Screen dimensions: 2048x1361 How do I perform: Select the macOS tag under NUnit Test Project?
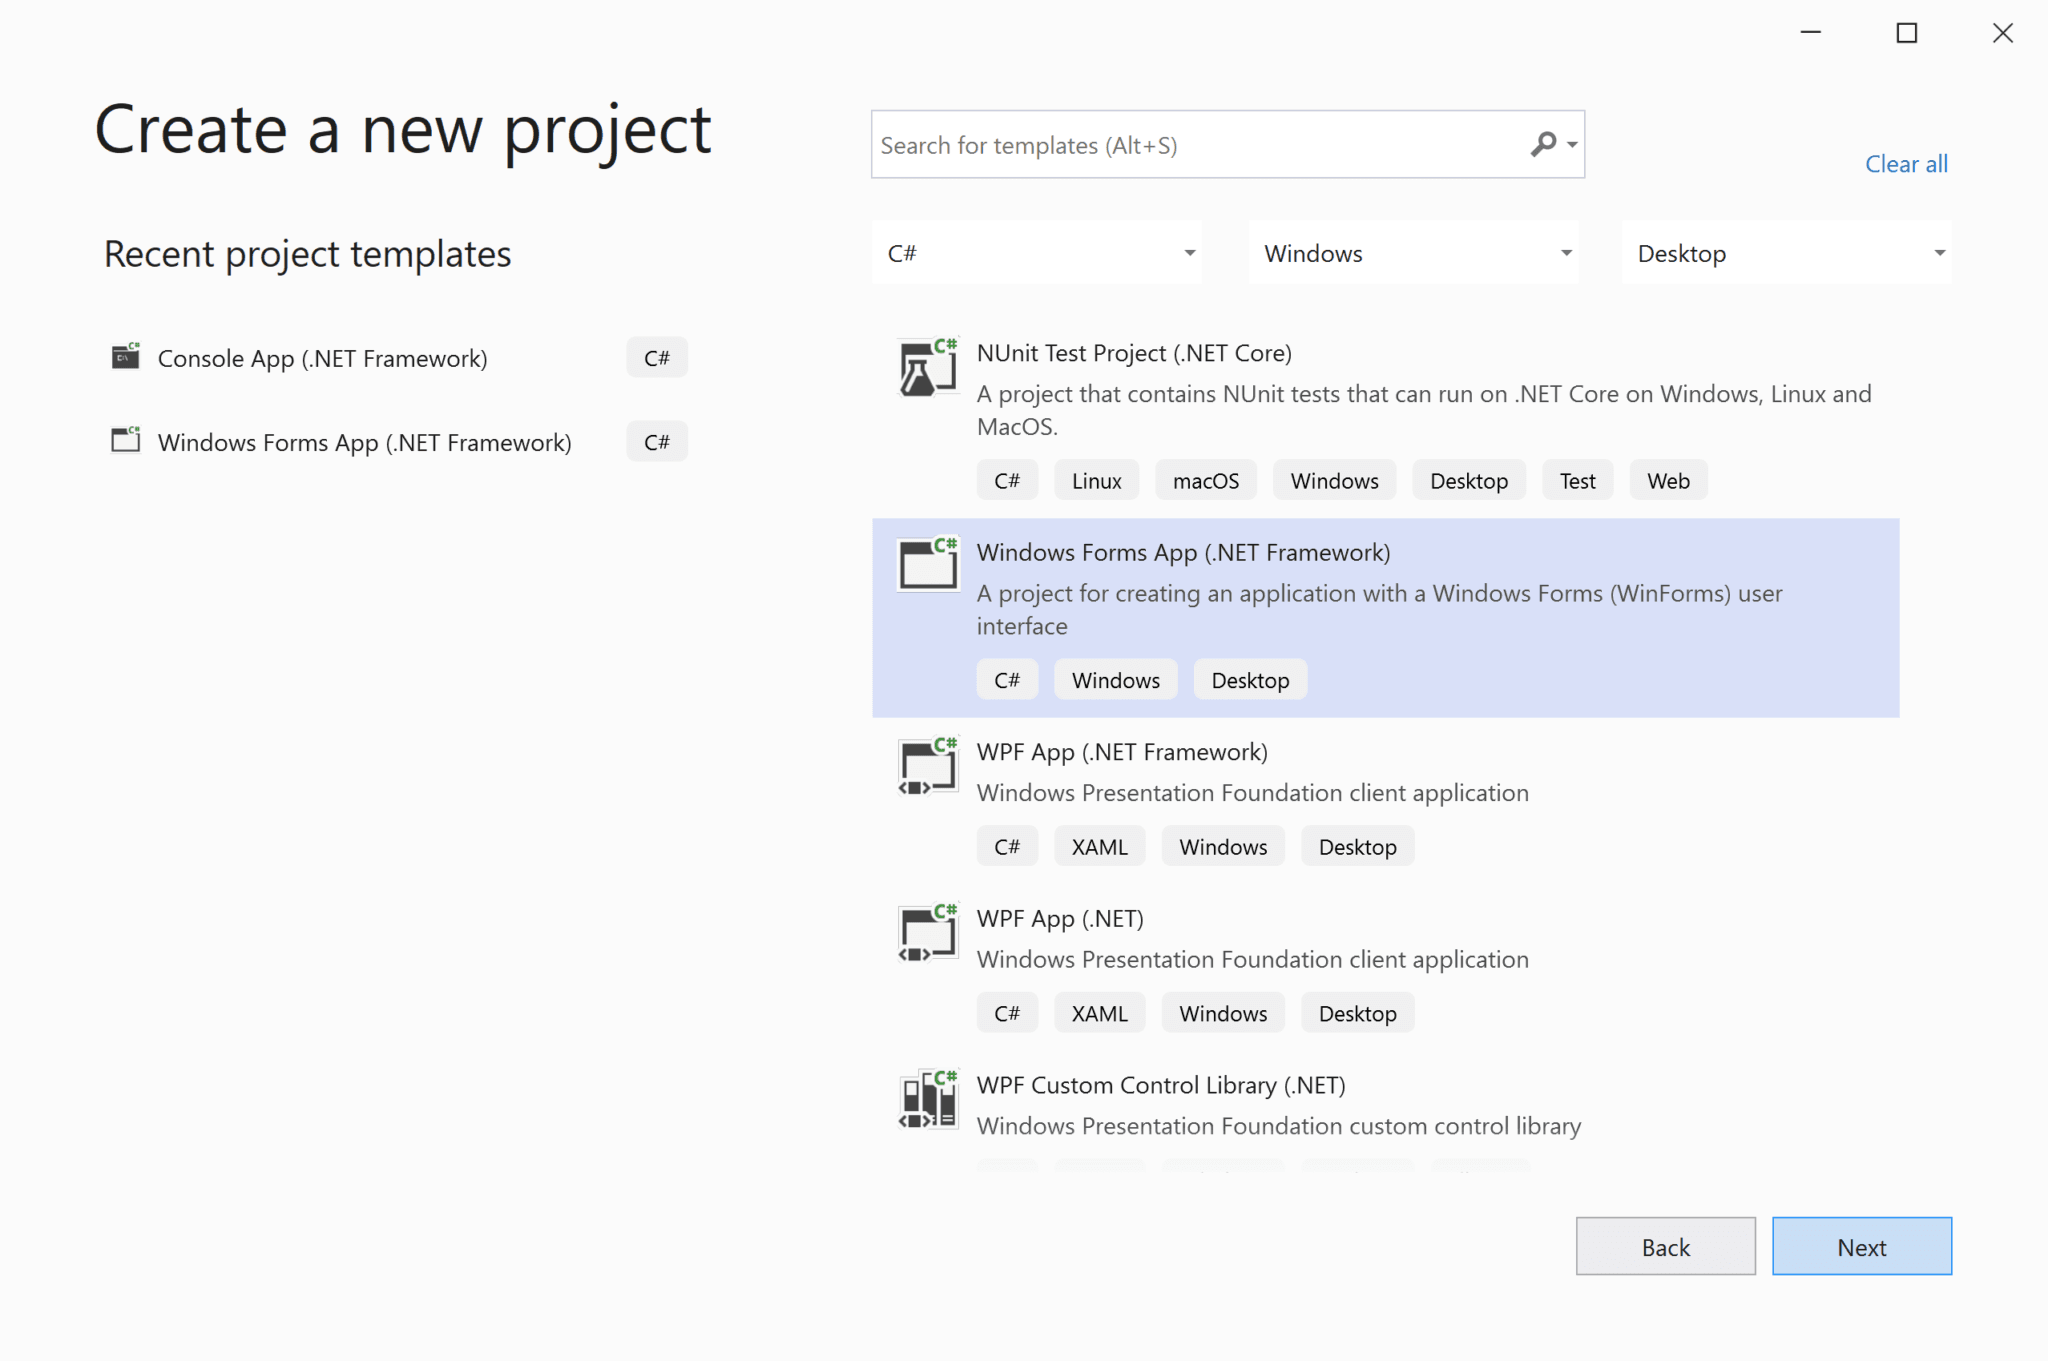click(x=1205, y=479)
